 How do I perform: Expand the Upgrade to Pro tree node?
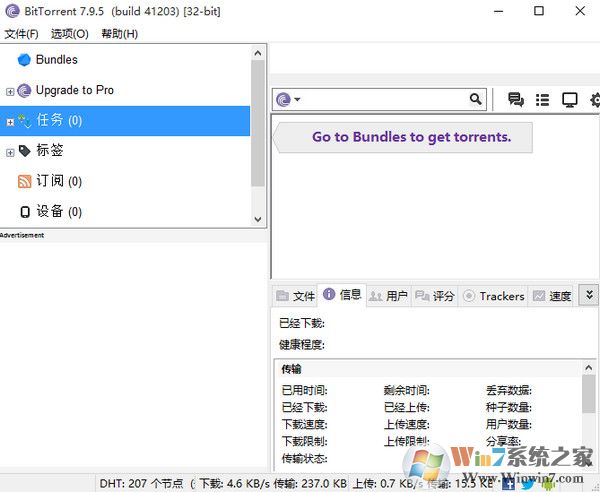point(10,92)
